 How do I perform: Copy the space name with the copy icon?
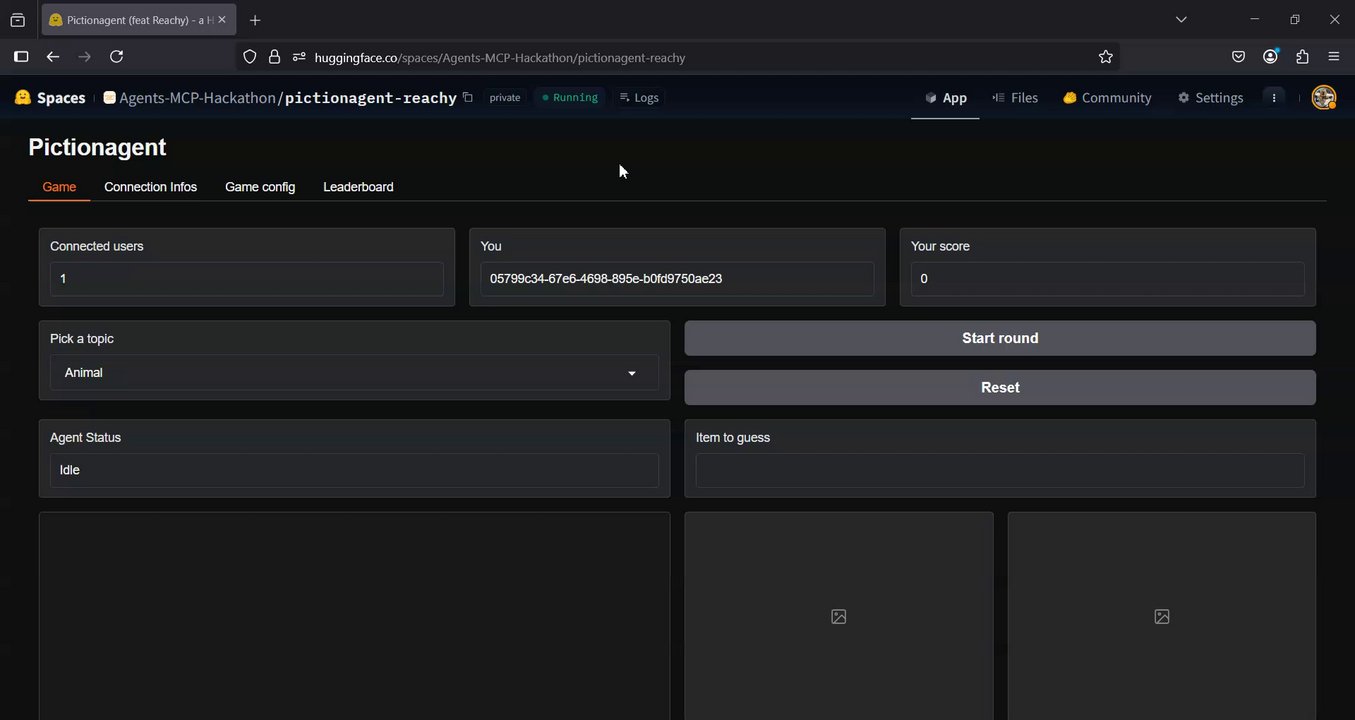pos(467,97)
